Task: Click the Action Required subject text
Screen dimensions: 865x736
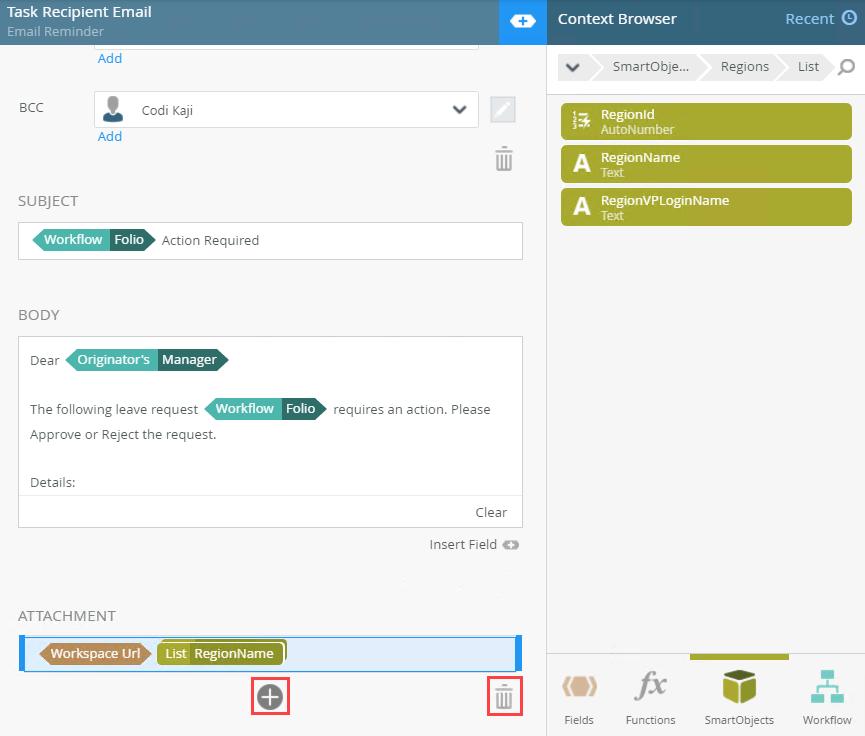Action: (210, 241)
